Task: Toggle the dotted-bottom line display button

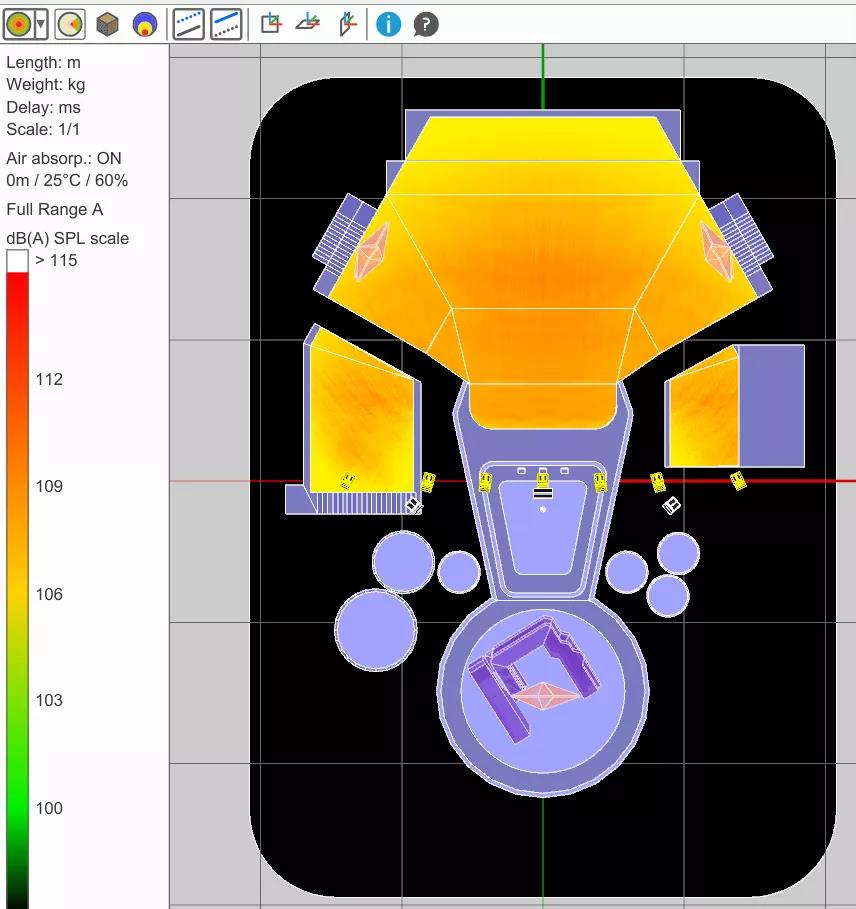Action: (226, 24)
